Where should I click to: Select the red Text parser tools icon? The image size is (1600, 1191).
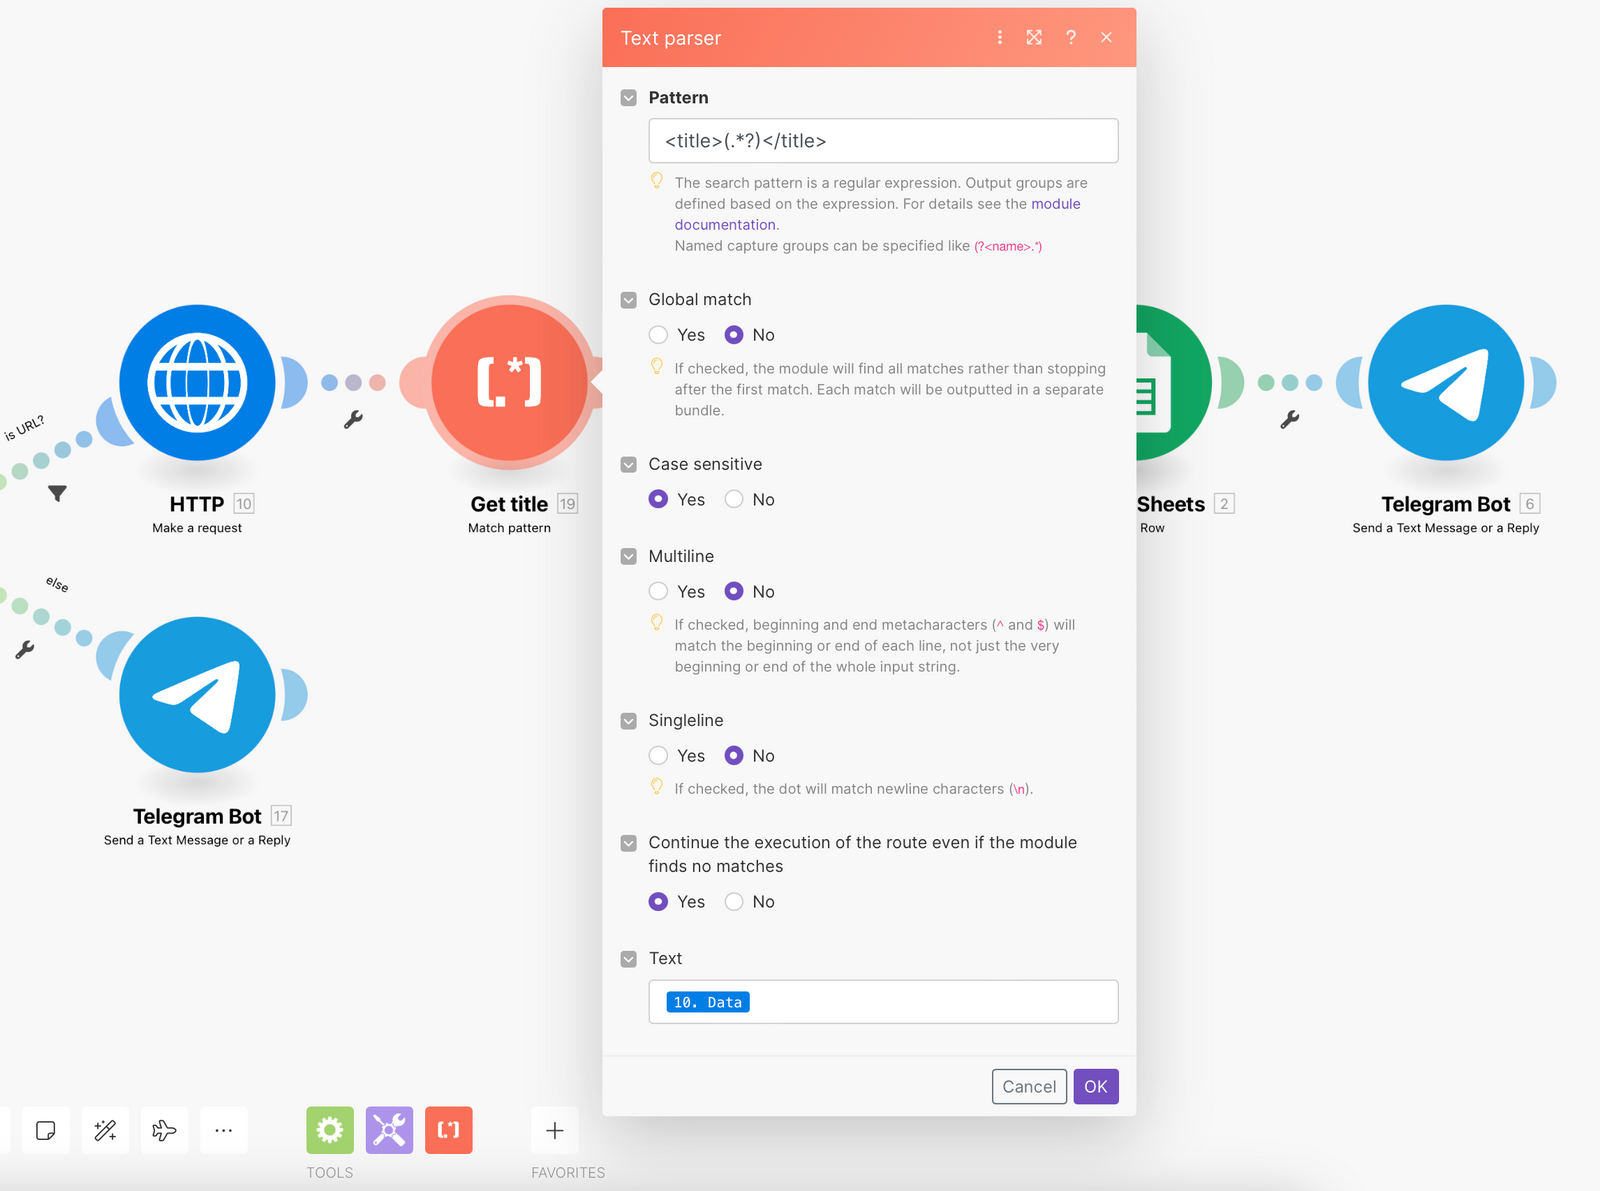[x=448, y=1130]
